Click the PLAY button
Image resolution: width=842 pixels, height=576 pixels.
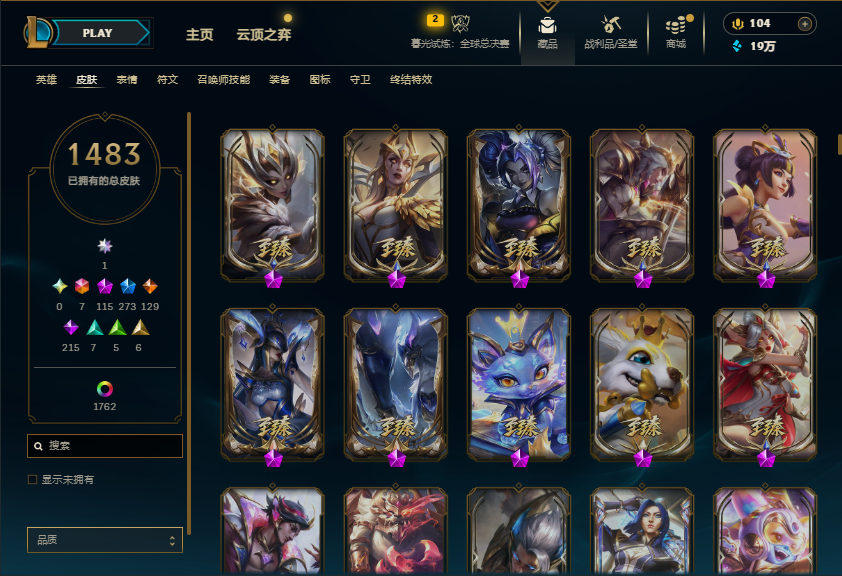click(x=100, y=33)
